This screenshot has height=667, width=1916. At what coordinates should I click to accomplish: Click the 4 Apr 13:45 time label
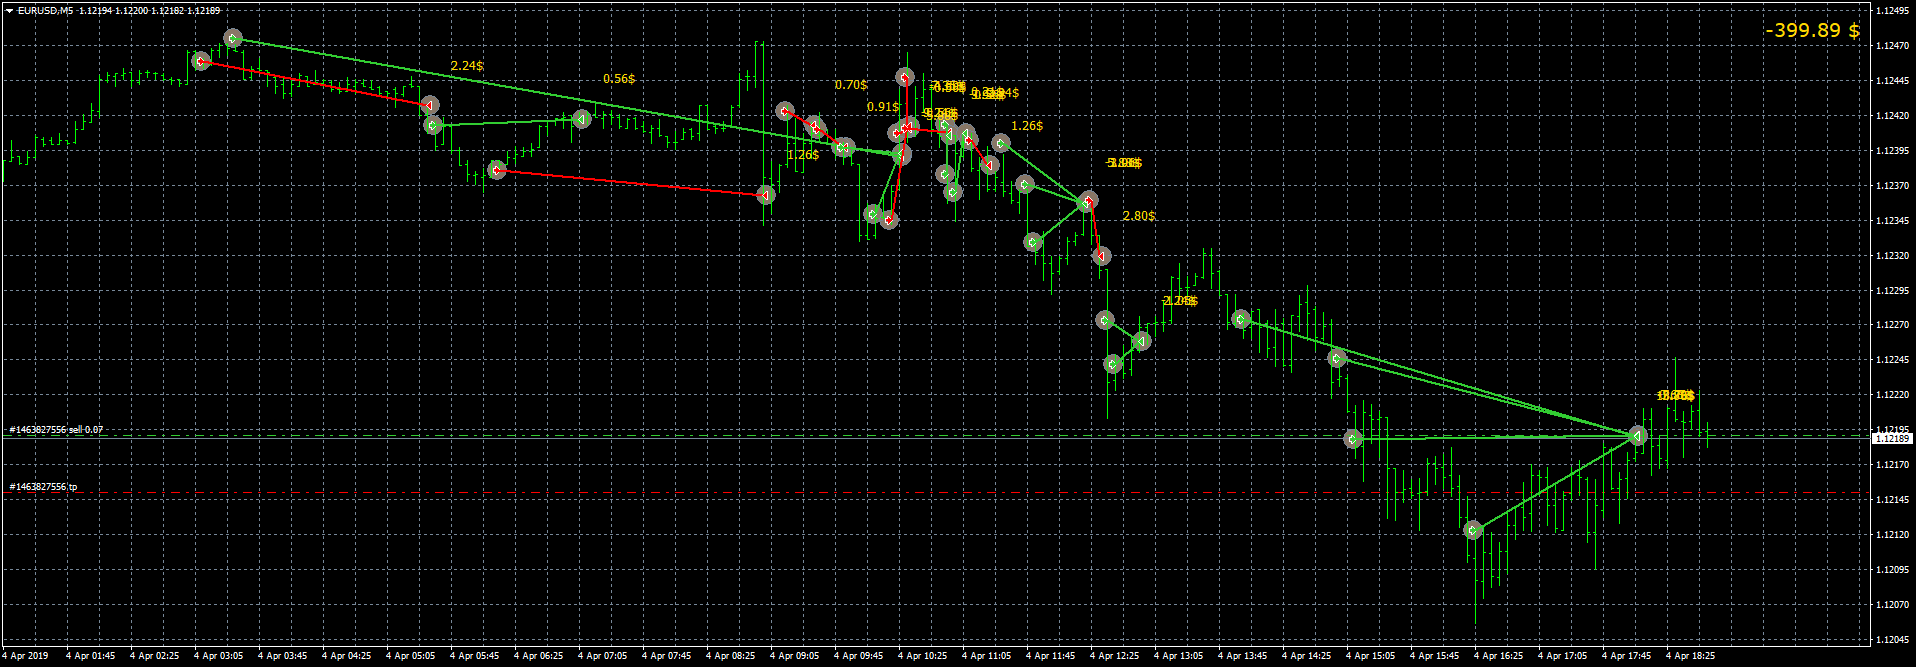1242,656
